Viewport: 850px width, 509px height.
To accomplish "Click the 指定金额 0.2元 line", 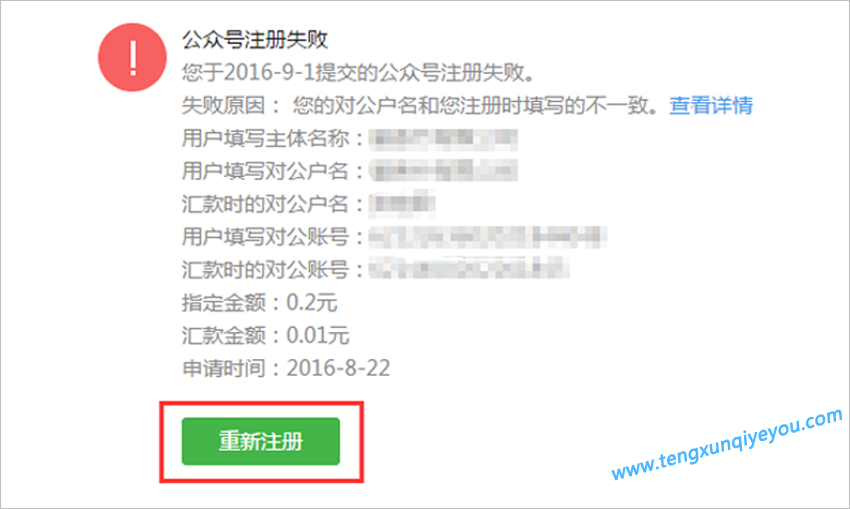I will click(259, 302).
